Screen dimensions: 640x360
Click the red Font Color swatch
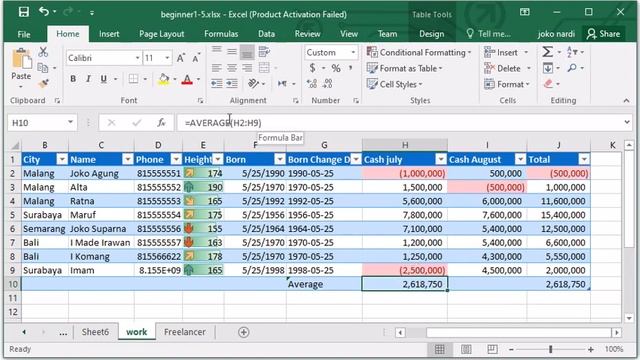pos(187,79)
